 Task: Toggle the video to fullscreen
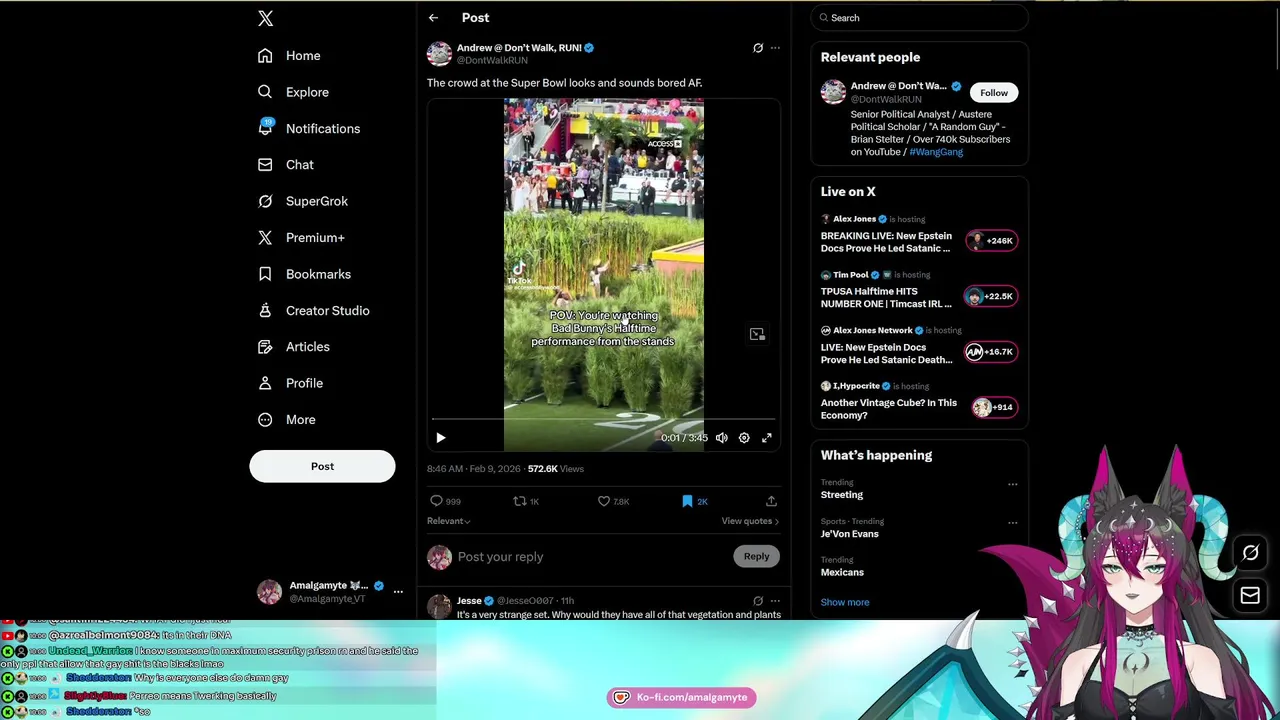[x=767, y=438]
